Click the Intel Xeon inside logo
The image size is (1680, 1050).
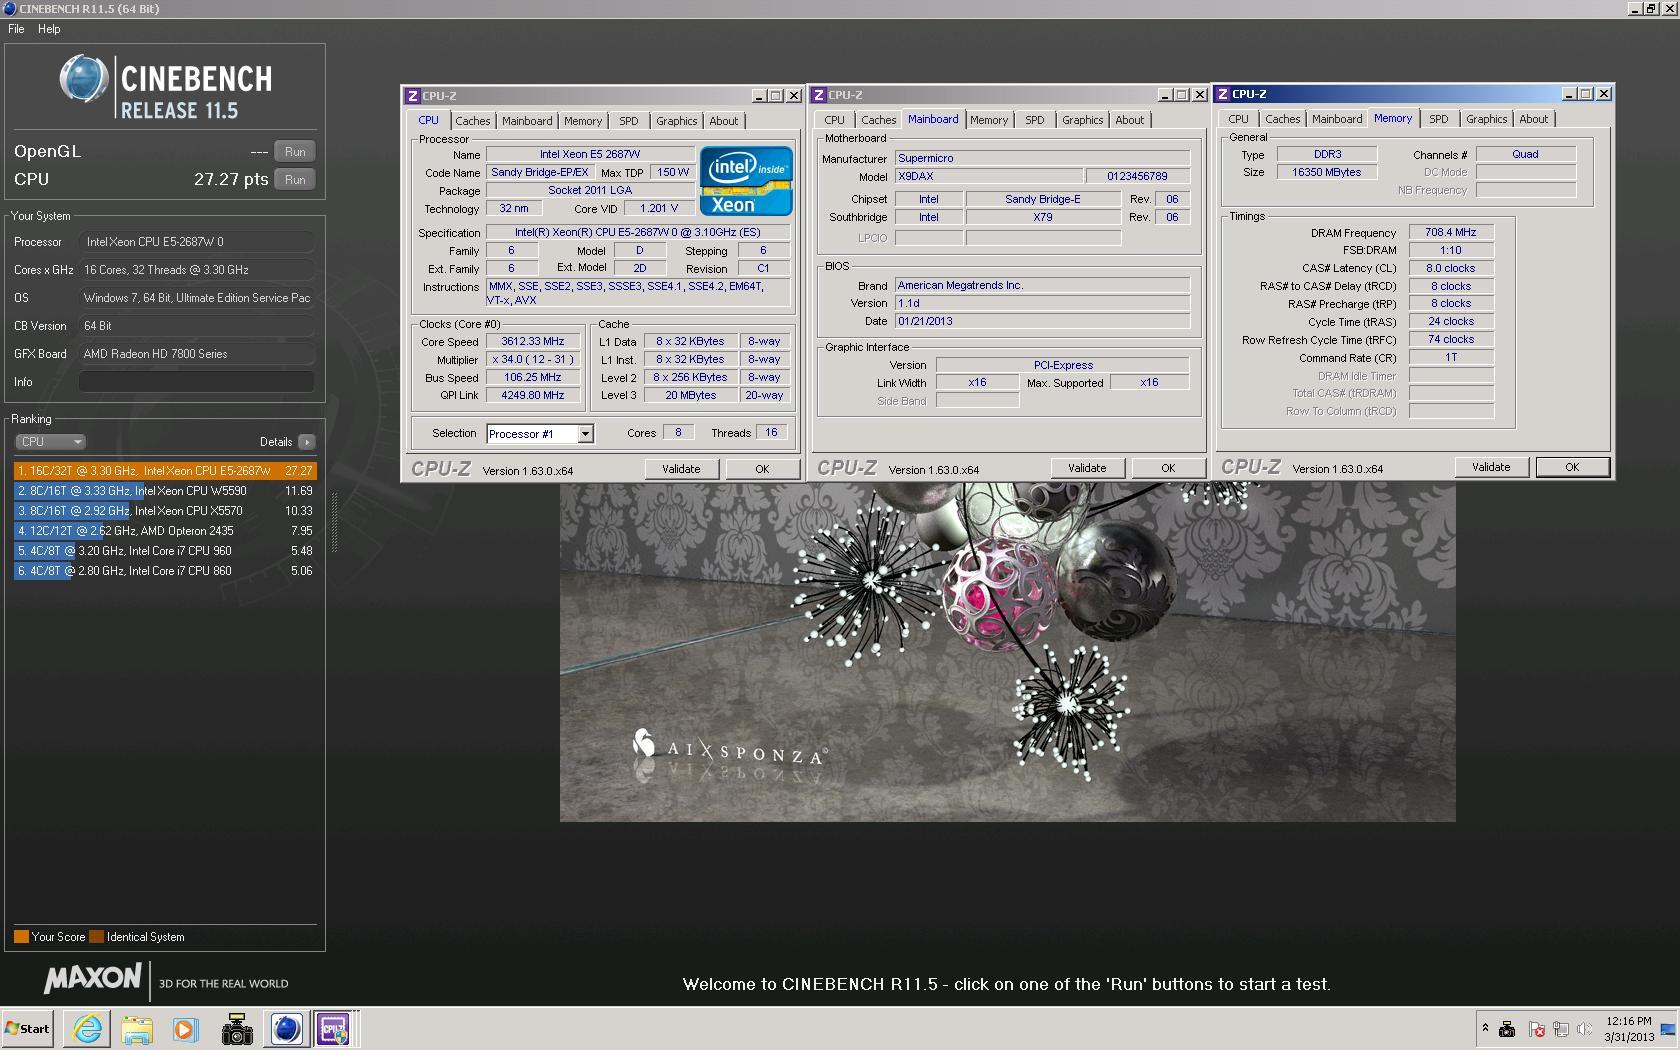click(746, 181)
